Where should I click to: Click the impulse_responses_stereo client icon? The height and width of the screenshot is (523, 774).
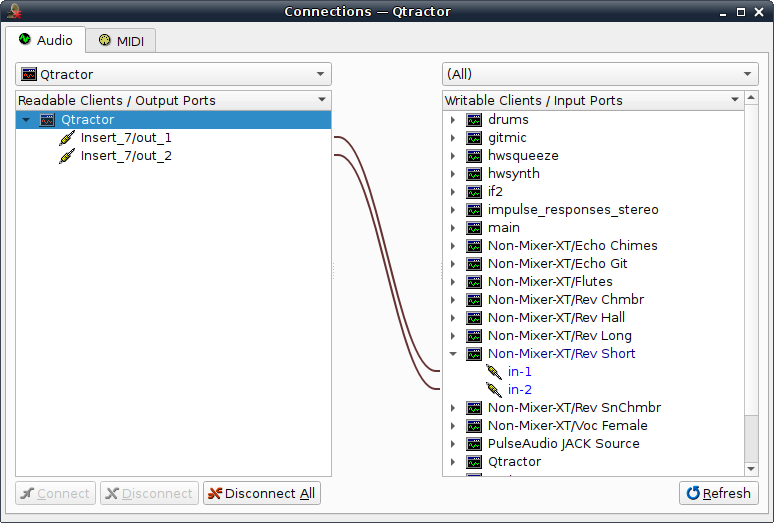474,210
